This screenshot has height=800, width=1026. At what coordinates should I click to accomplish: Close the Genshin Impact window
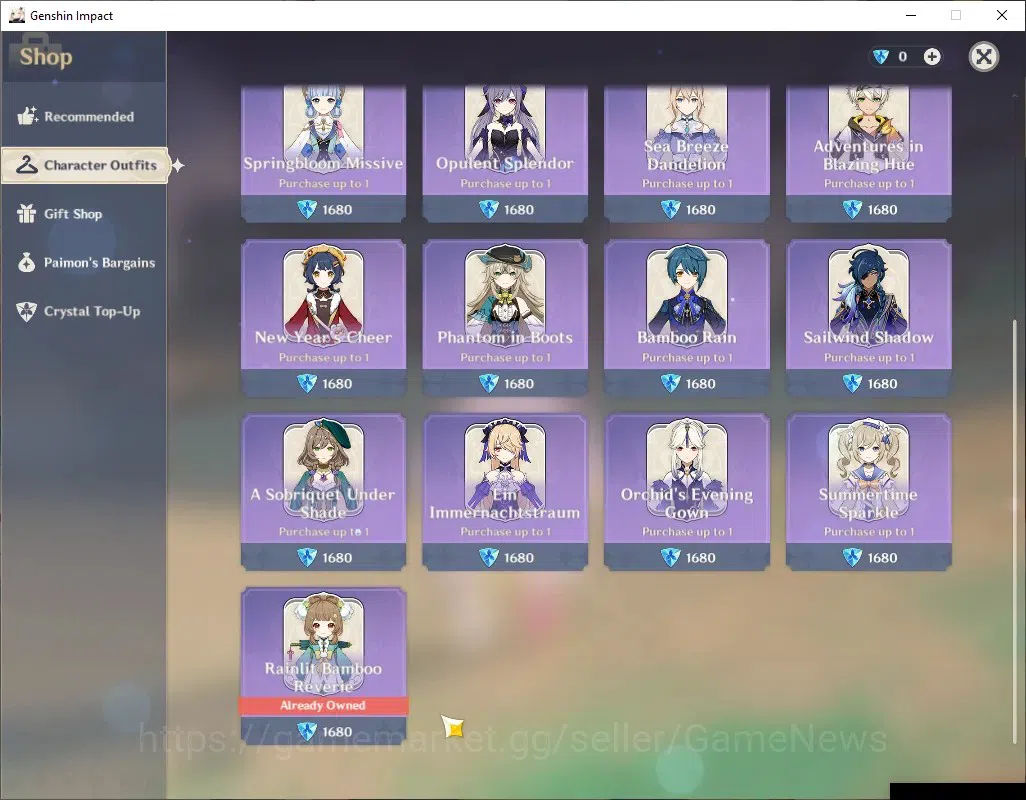[x=1002, y=15]
